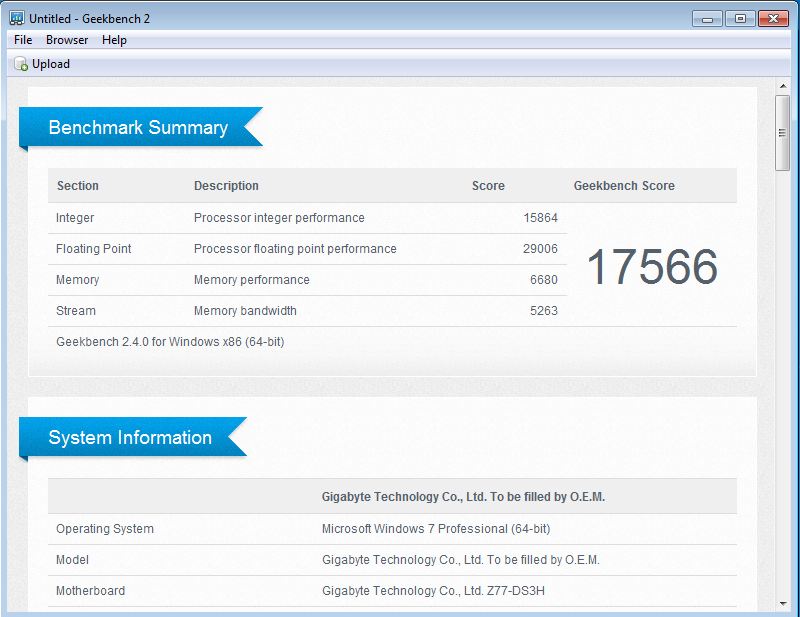Click the Motherboard row label

pyautogui.click(x=90, y=591)
